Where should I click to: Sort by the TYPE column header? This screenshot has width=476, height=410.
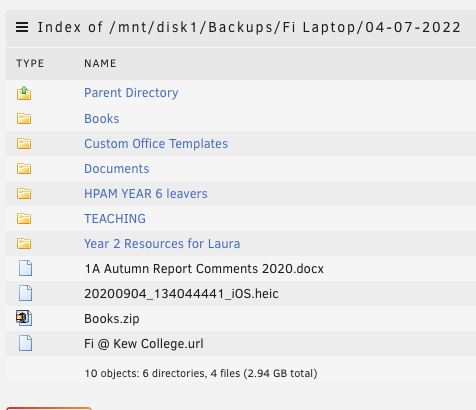30,63
